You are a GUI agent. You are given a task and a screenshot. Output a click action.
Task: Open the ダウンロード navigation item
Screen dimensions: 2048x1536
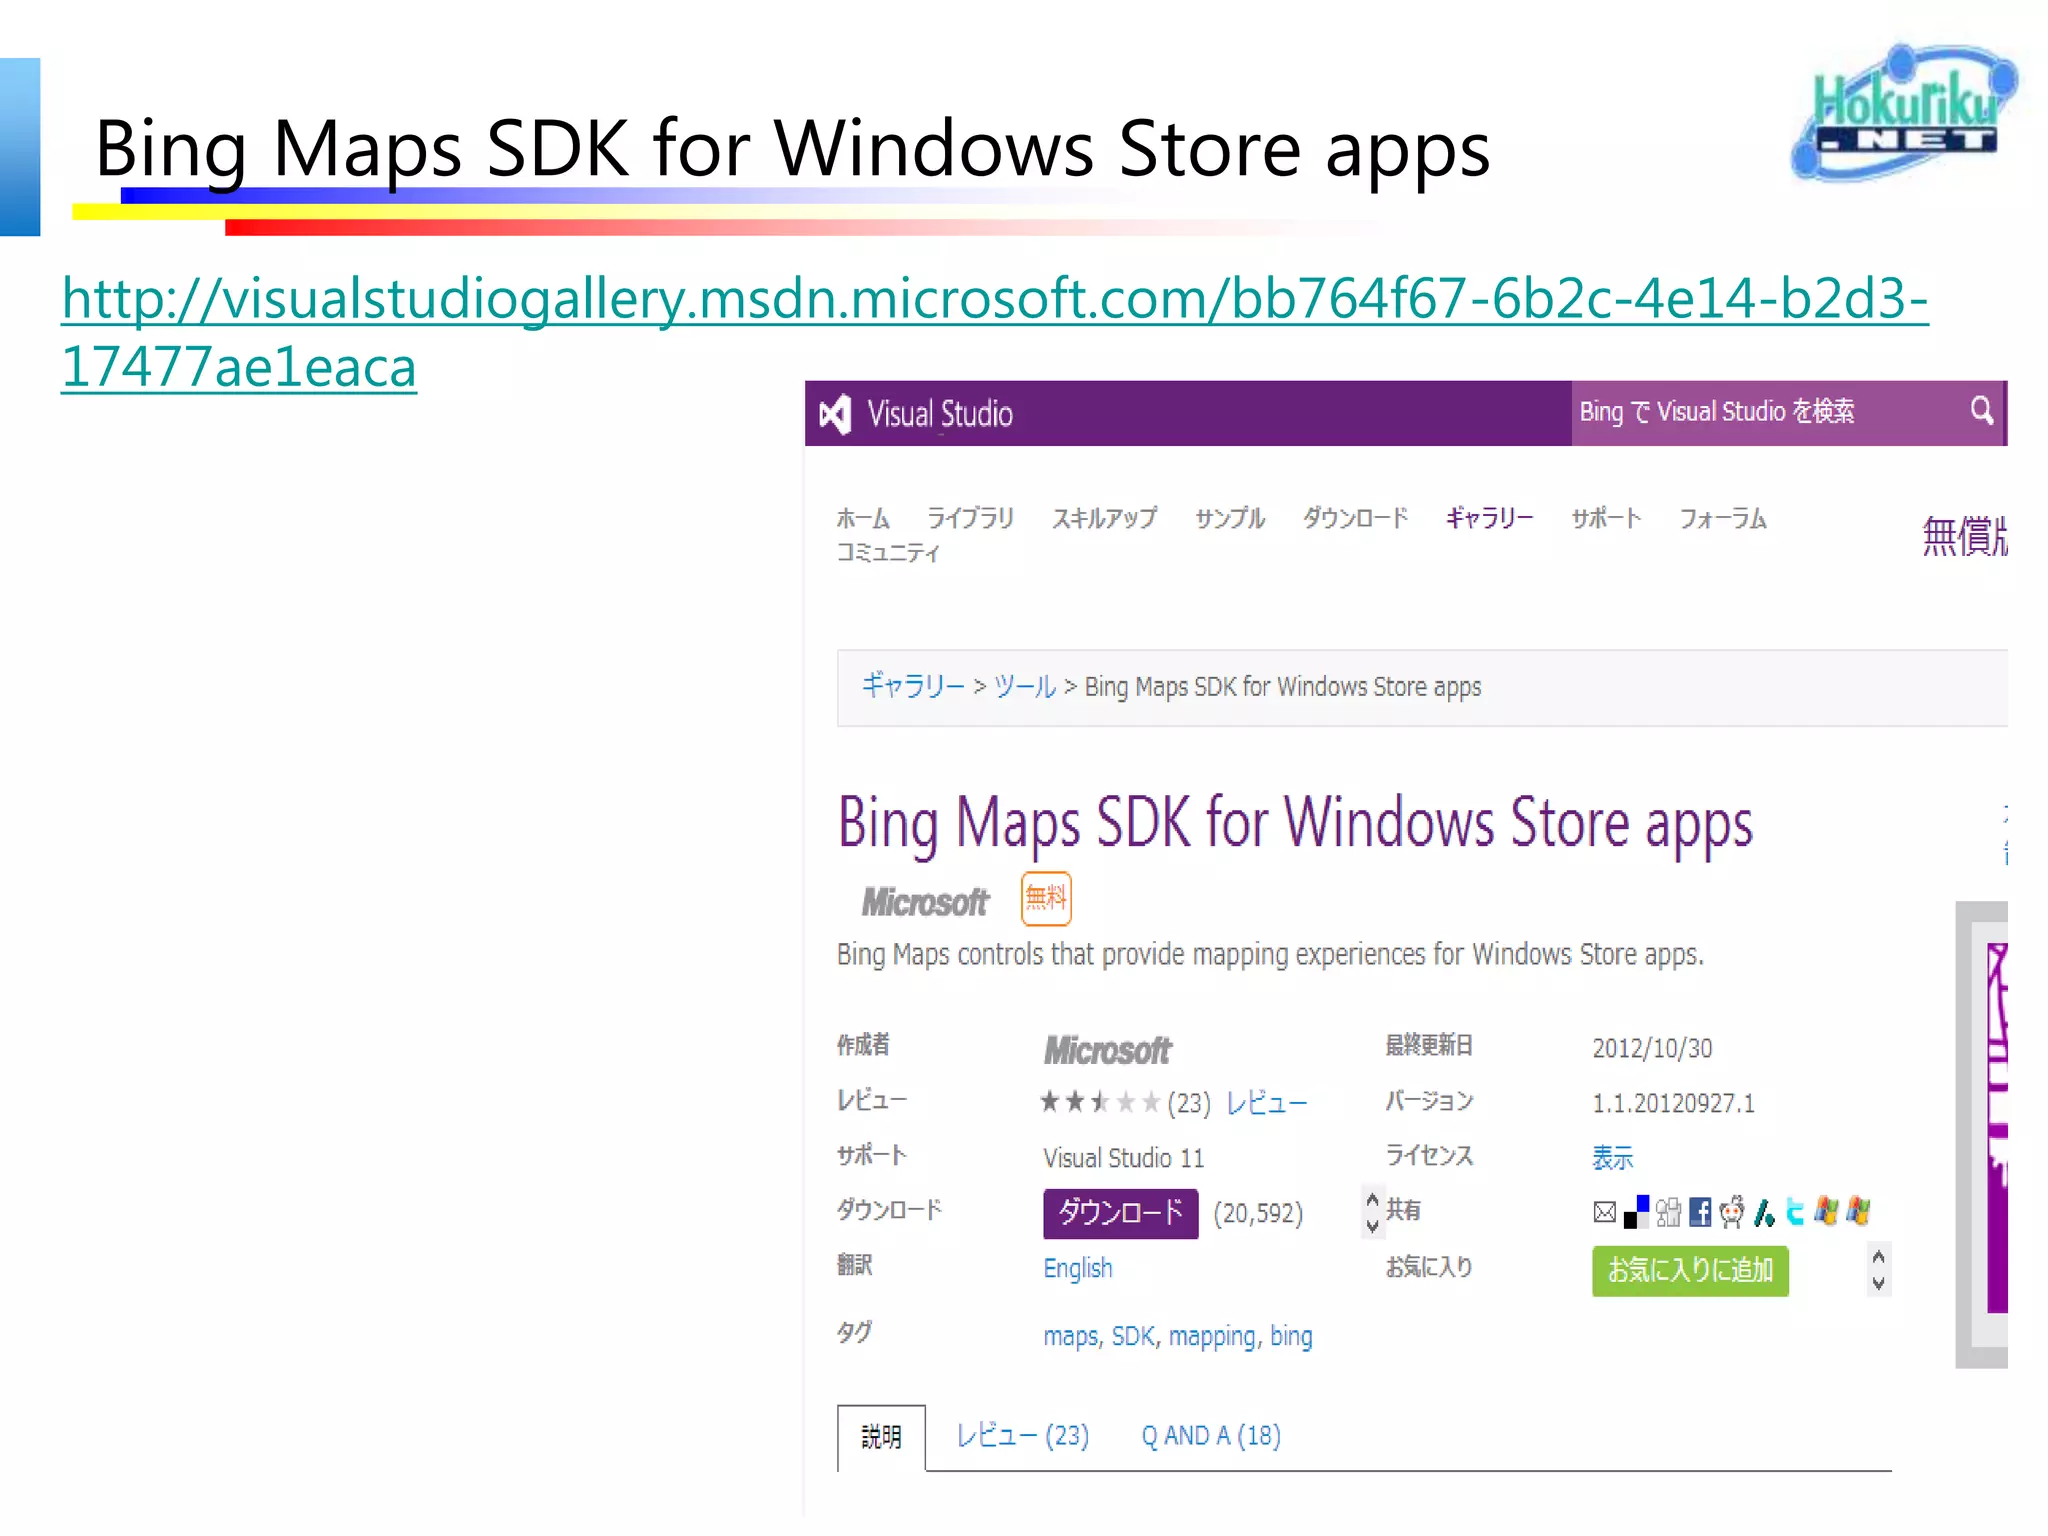(1355, 518)
